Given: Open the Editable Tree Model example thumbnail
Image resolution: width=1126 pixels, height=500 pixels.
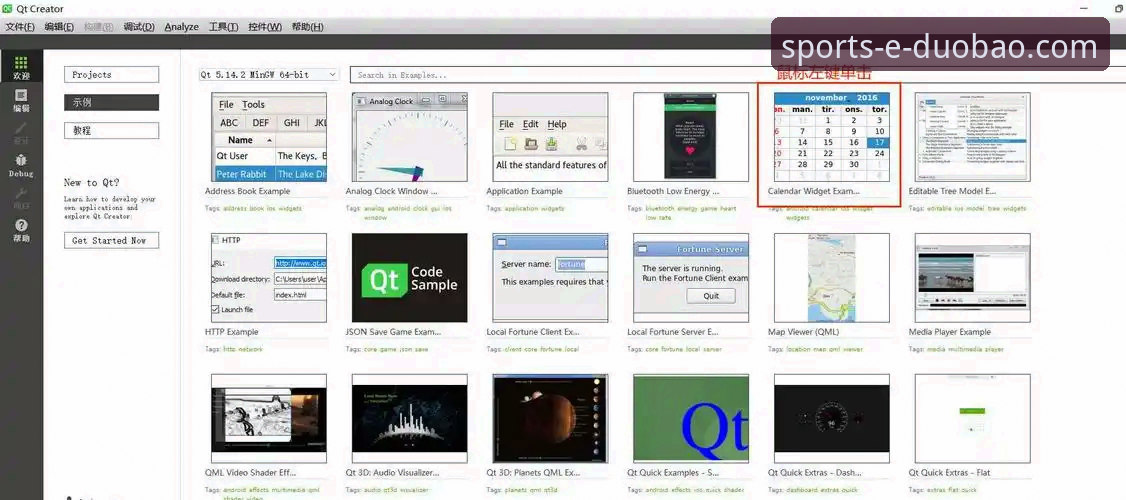Looking at the screenshot, I should (x=972, y=136).
